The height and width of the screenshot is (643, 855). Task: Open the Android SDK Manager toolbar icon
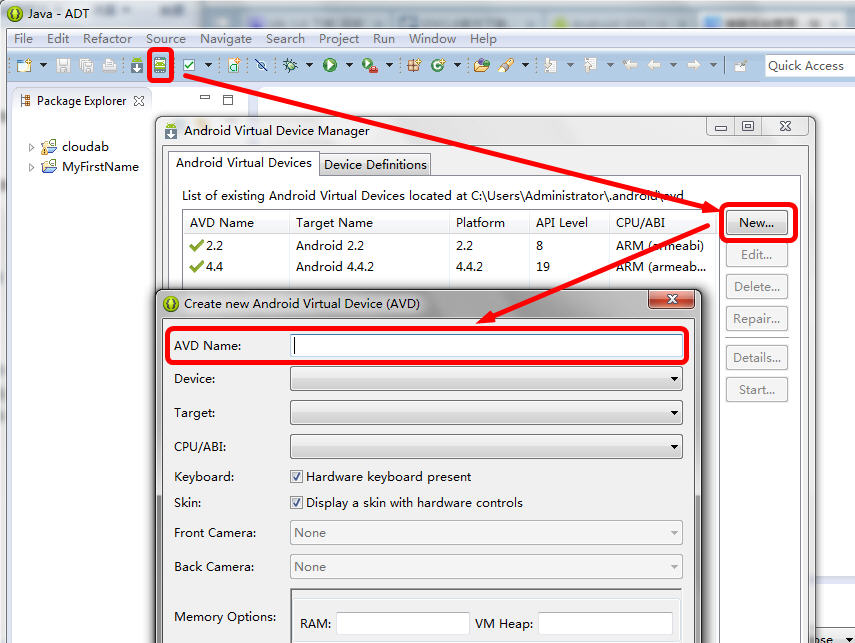pyautogui.click(x=137, y=65)
